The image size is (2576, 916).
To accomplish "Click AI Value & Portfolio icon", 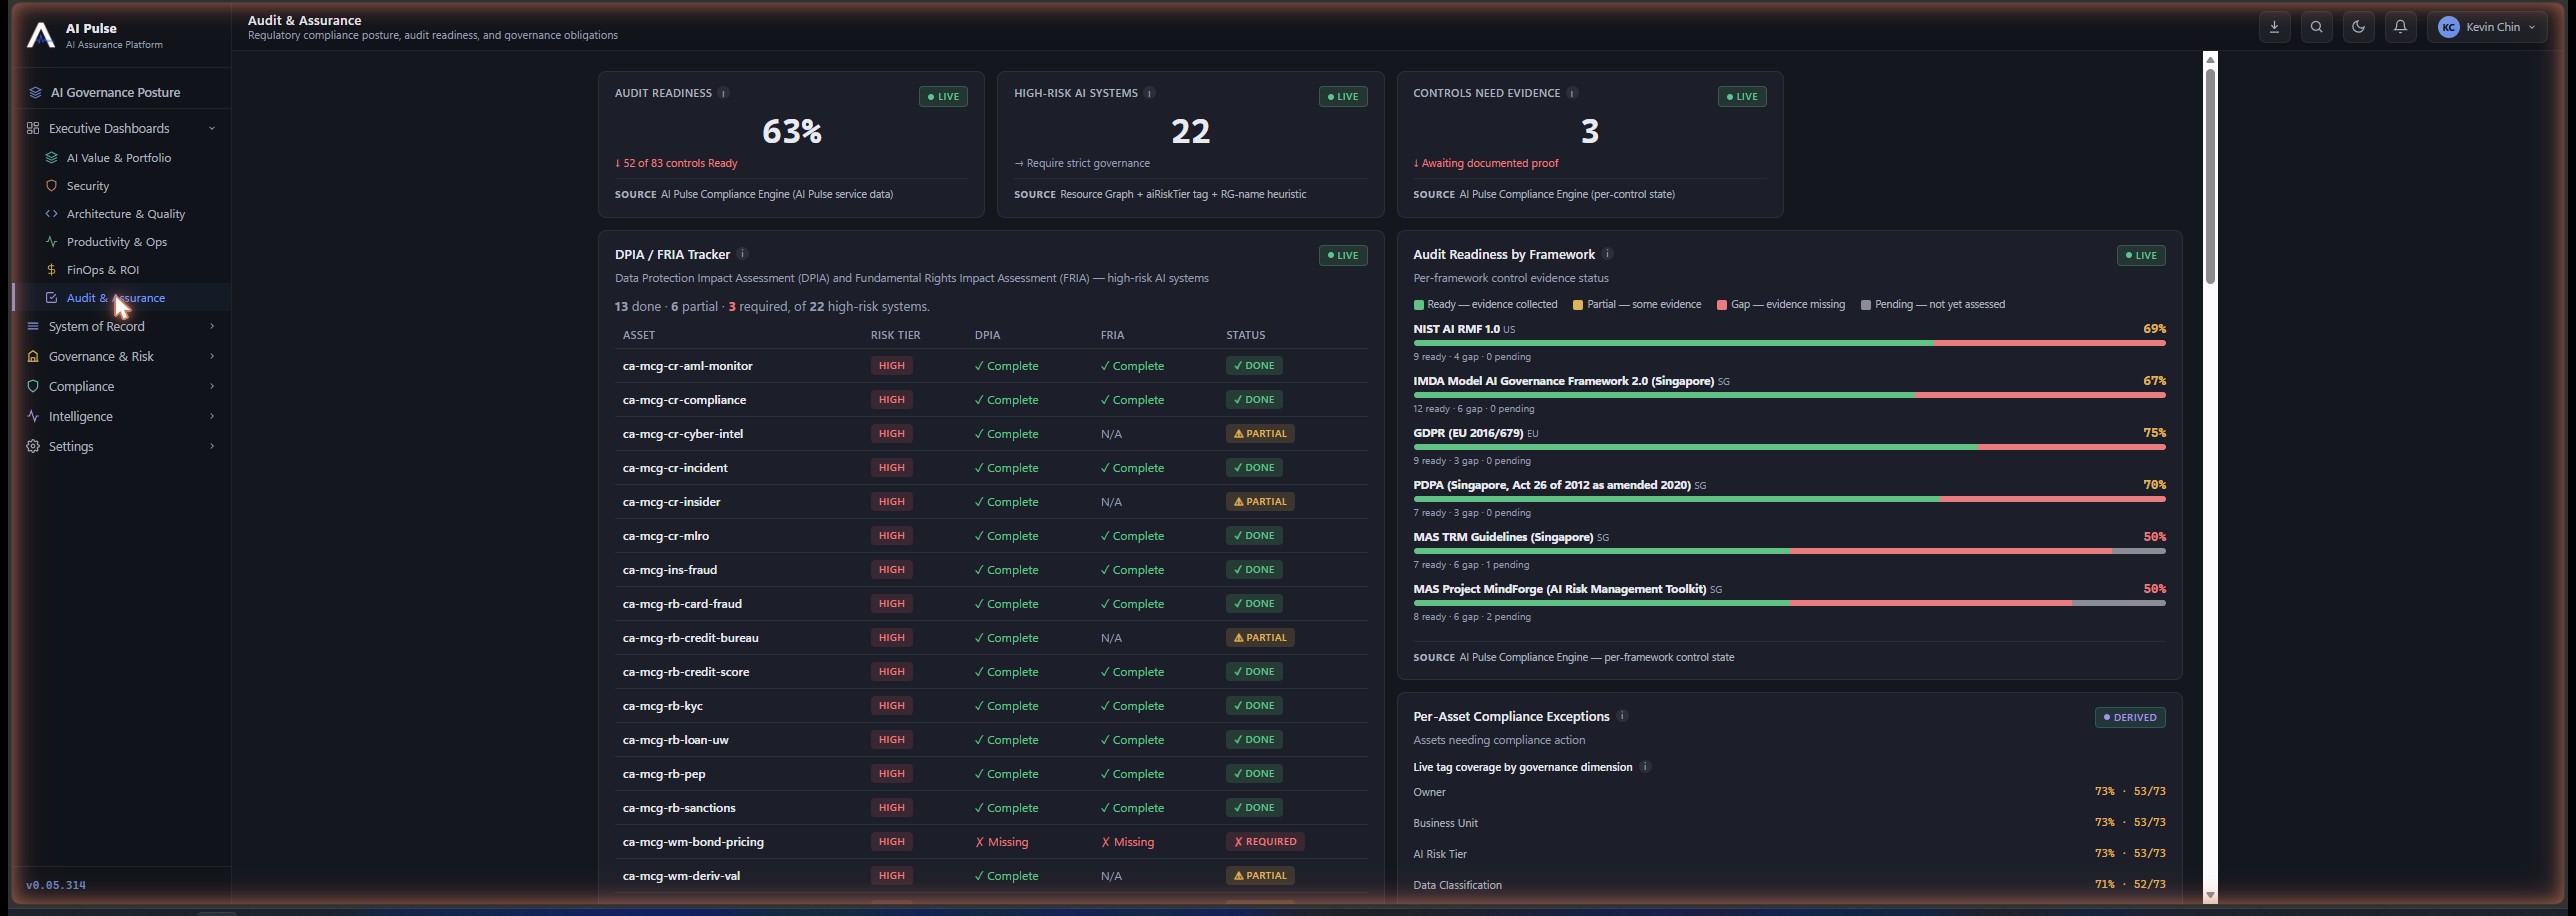I will pyautogui.click(x=51, y=158).
